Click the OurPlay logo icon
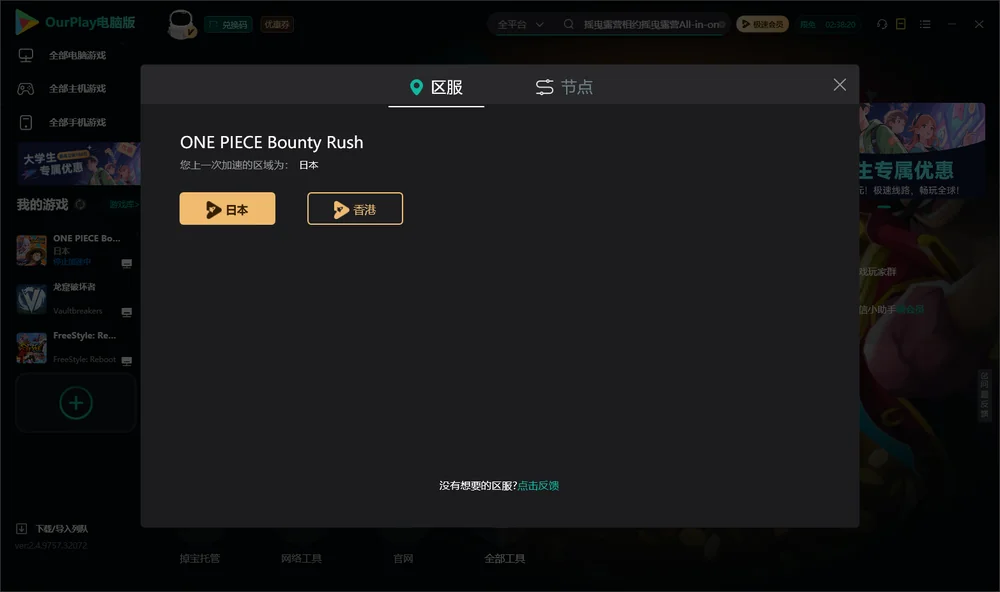Image resolution: width=1000 pixels, height=592 pixels. tap(26, 22)
